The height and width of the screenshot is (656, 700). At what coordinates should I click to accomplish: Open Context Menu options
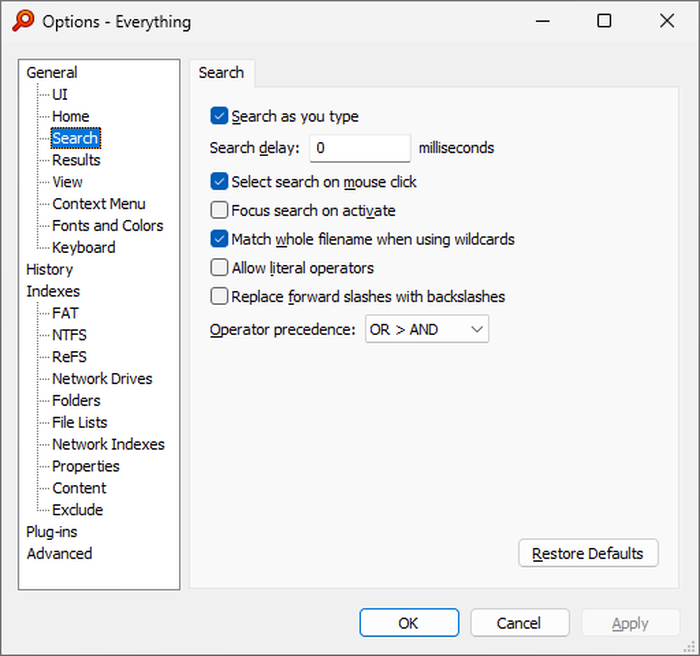(x=99, y=204)
